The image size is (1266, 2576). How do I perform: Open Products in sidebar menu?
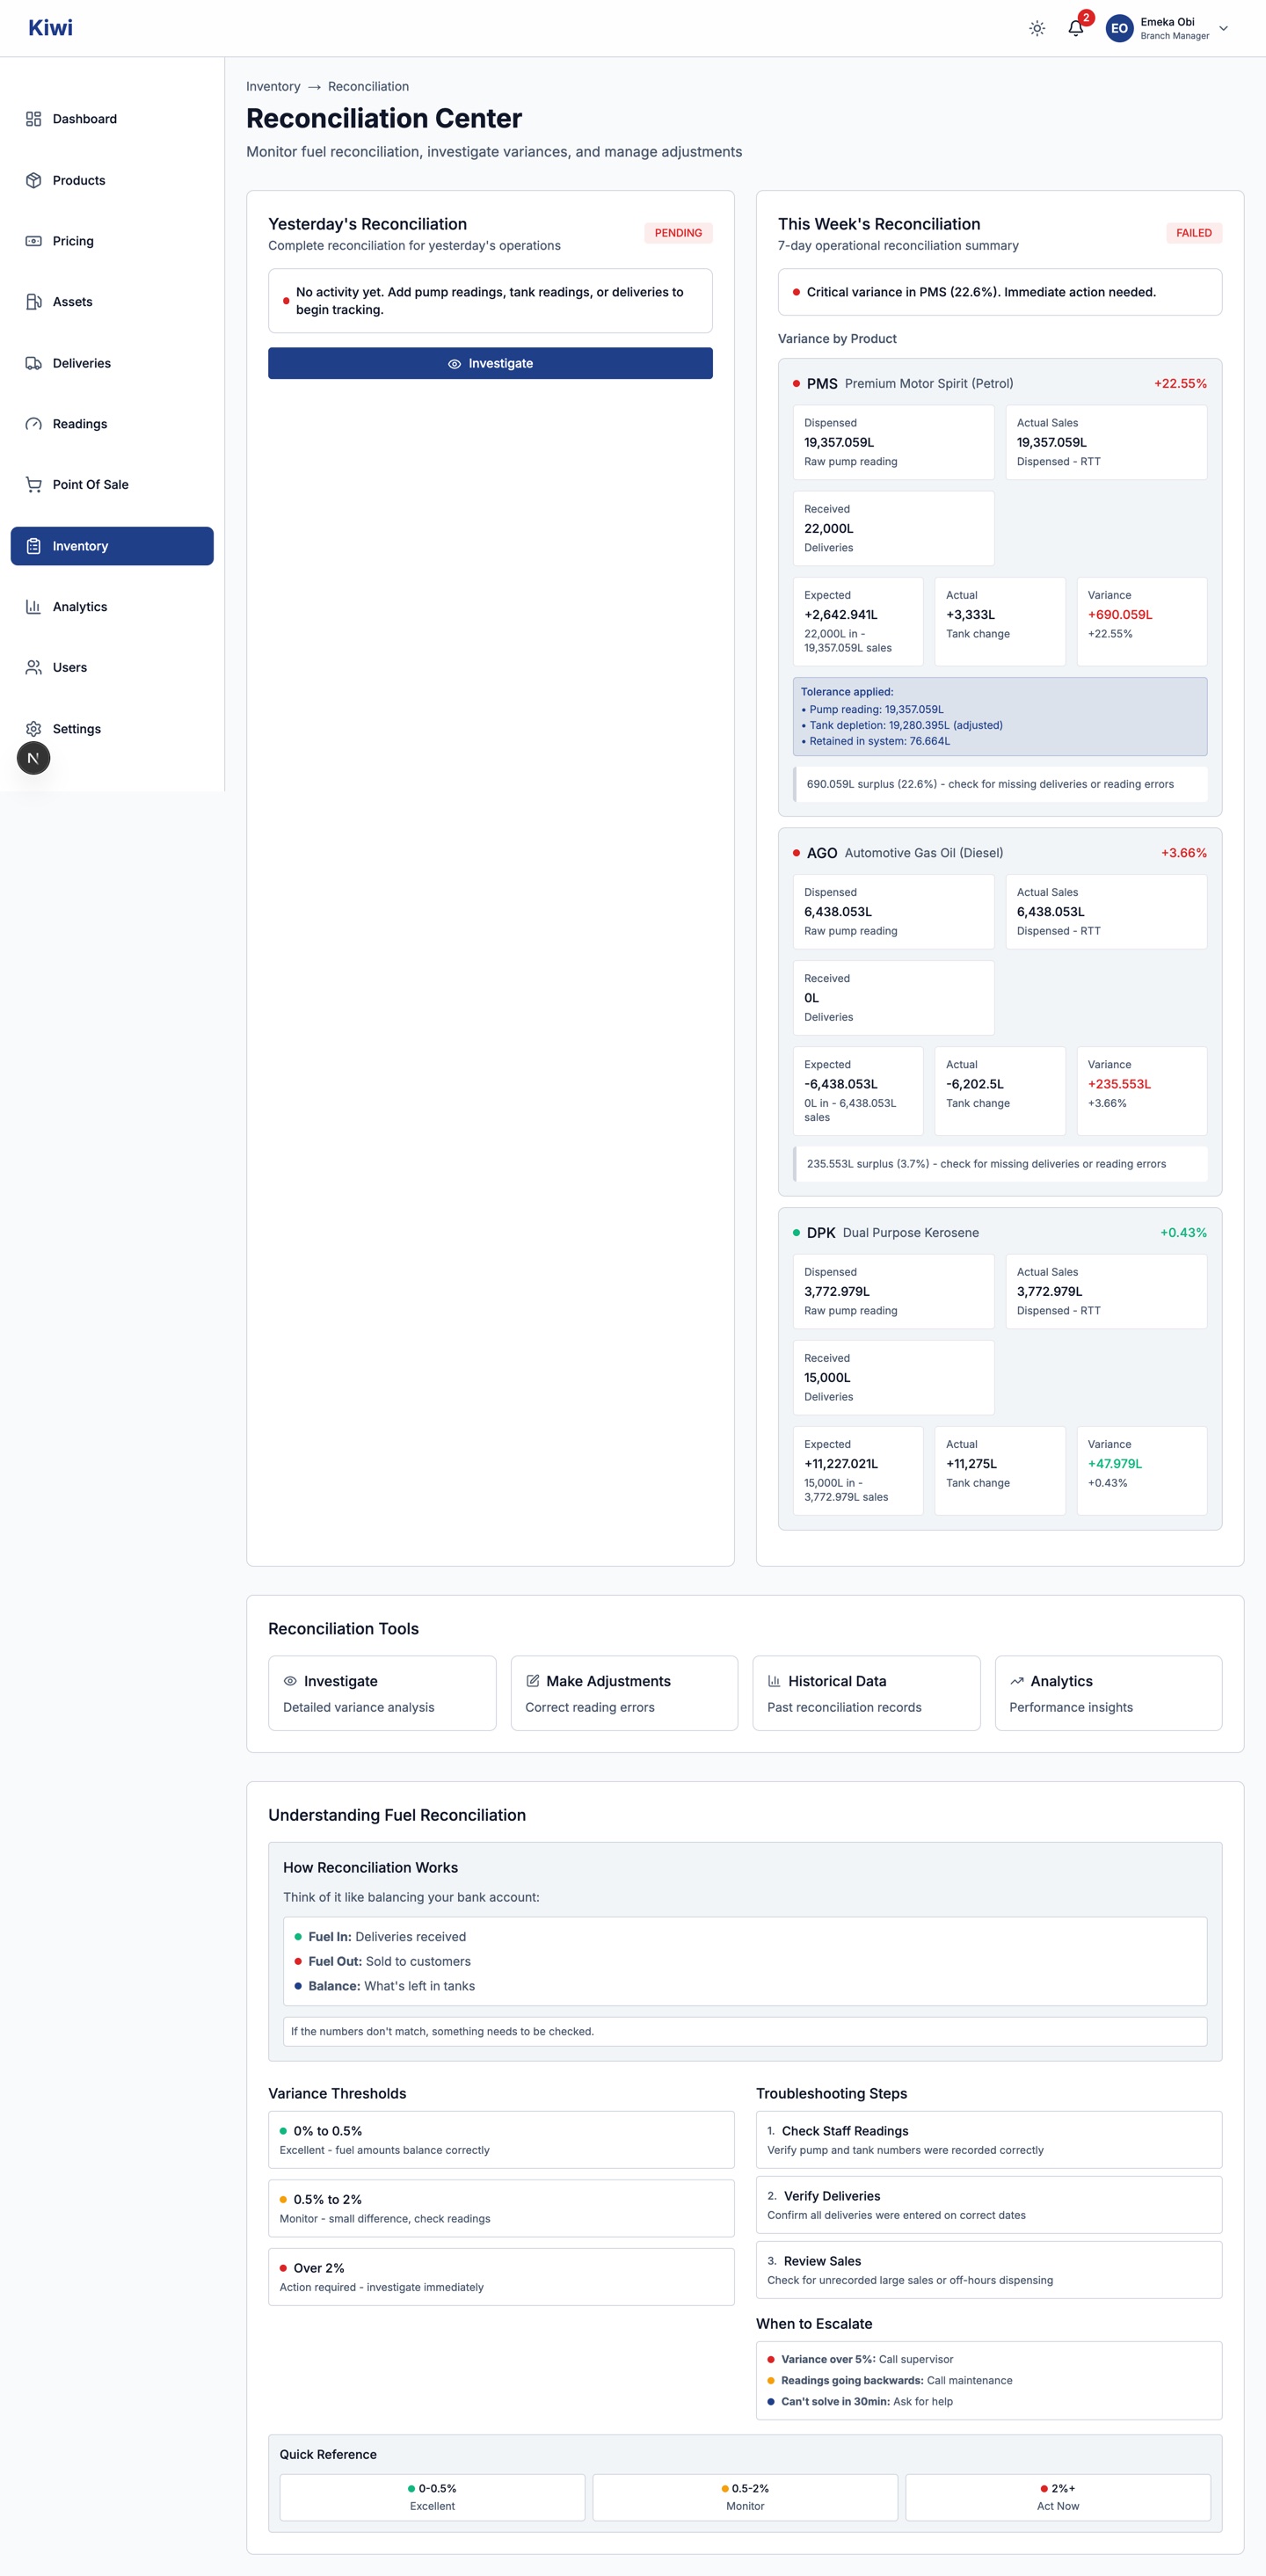click(x=112, y=180)
